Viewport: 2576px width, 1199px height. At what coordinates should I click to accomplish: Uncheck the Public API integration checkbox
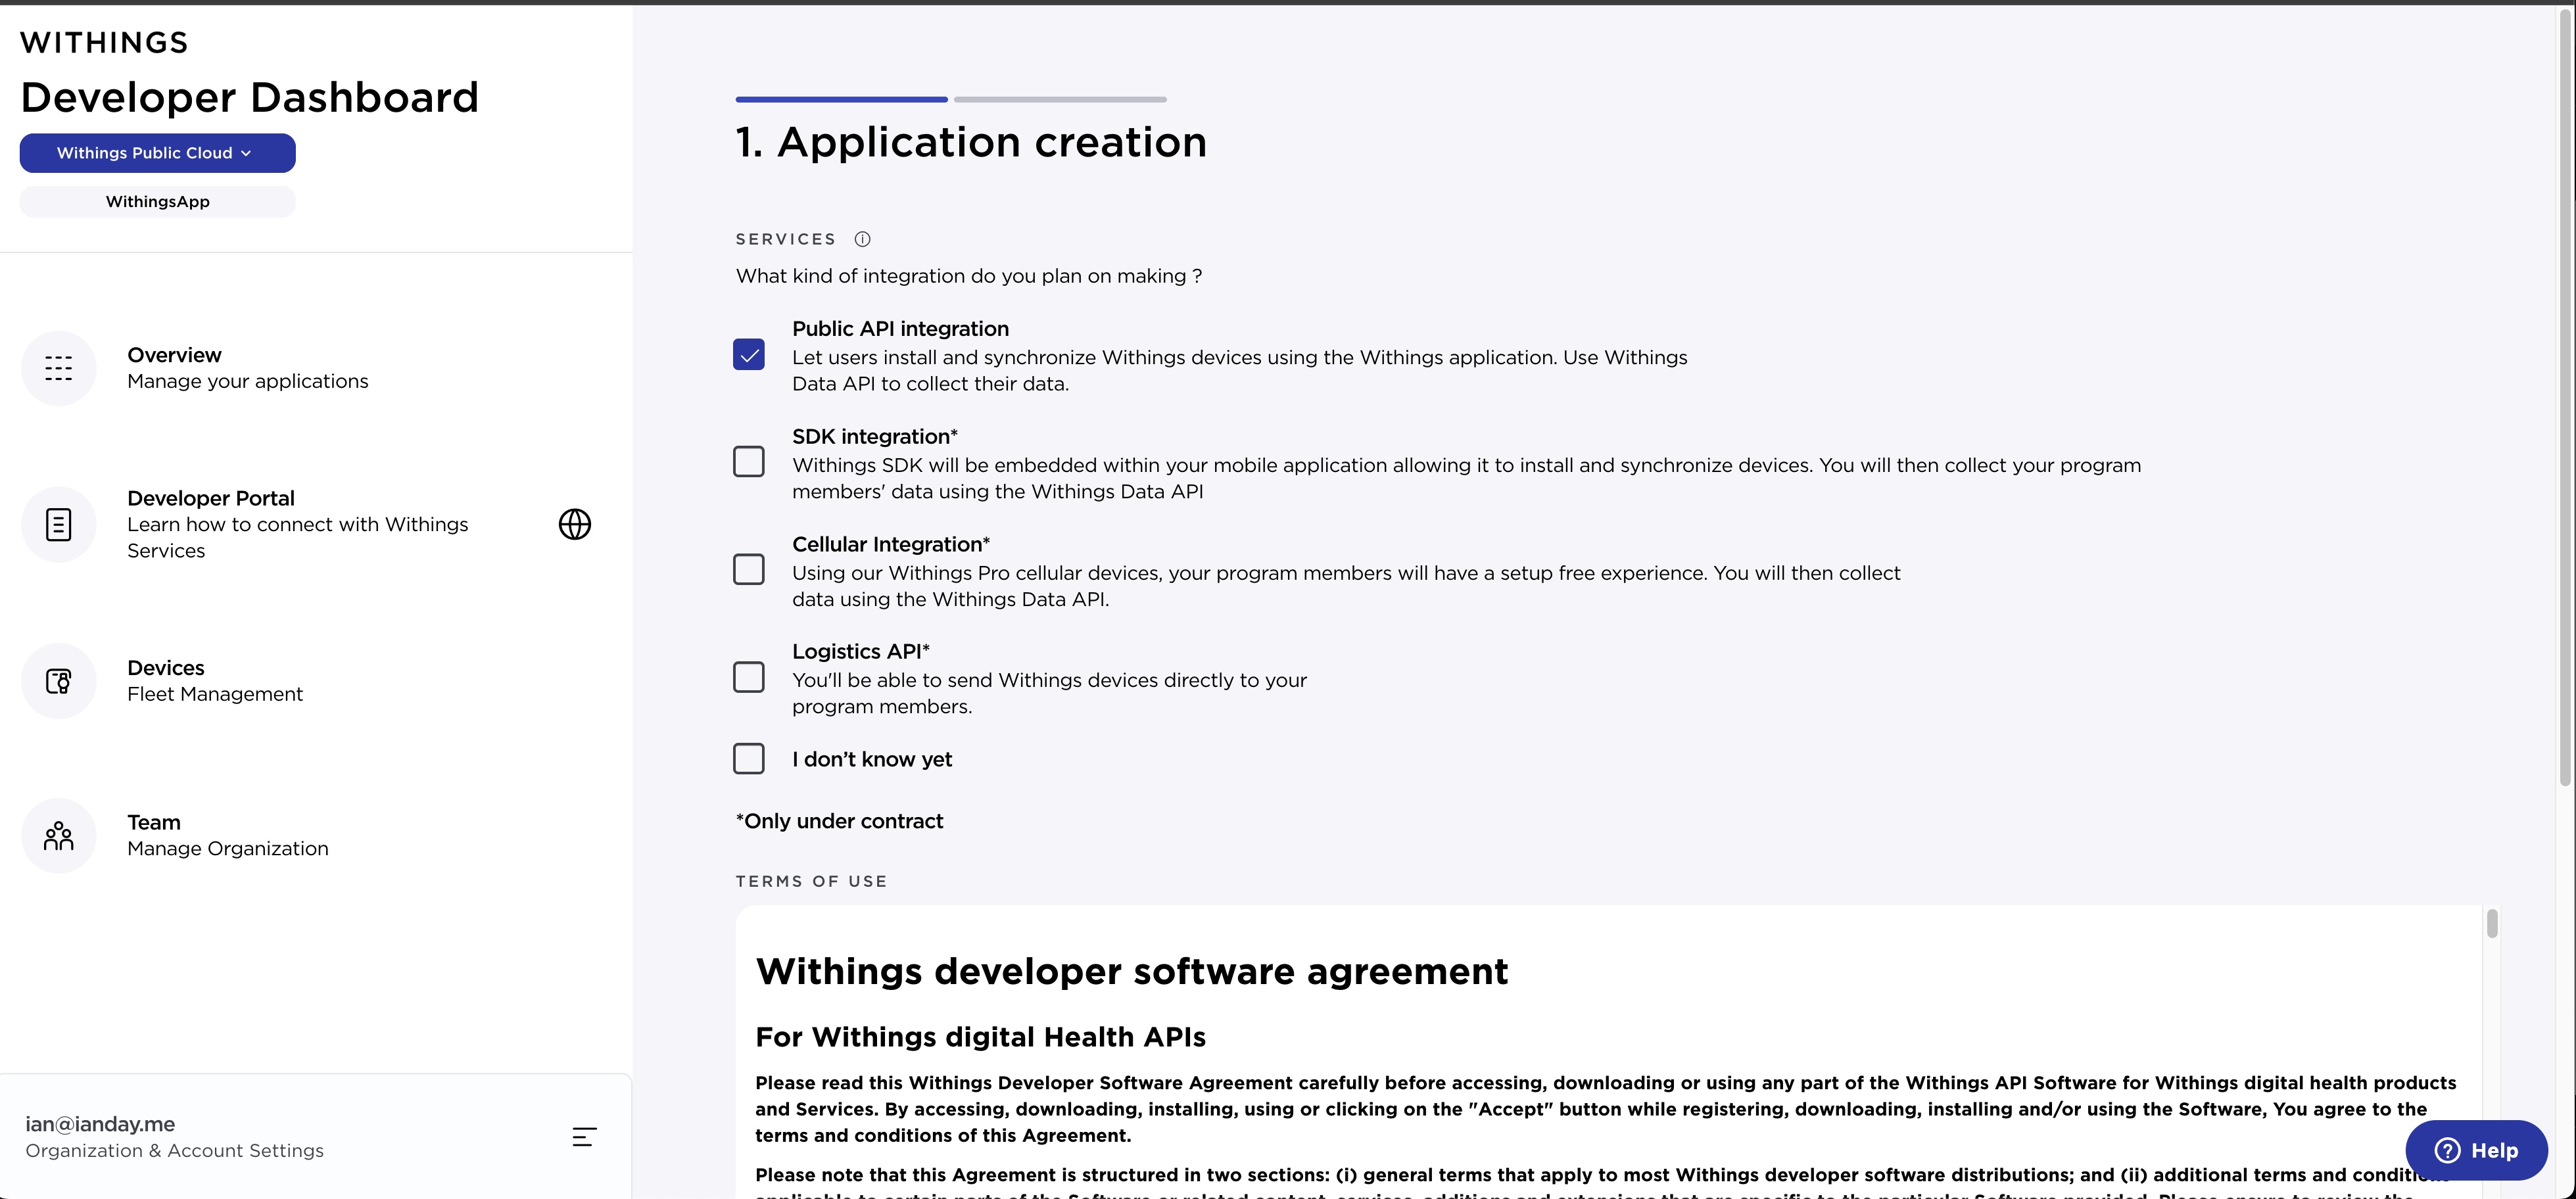pyautogui.click(x=749, y=355)
